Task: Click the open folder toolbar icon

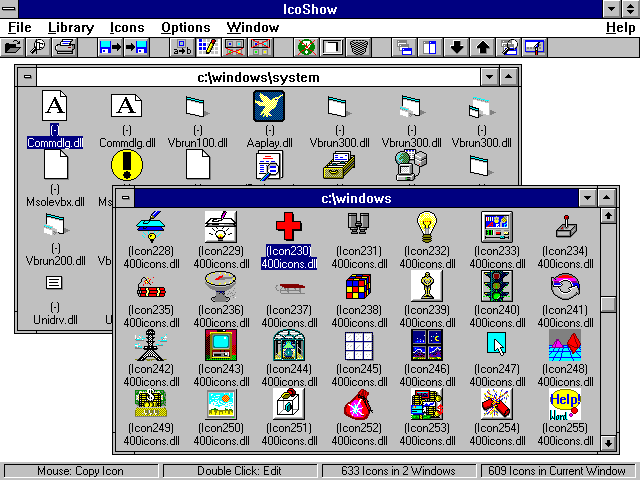Action: 13,46
